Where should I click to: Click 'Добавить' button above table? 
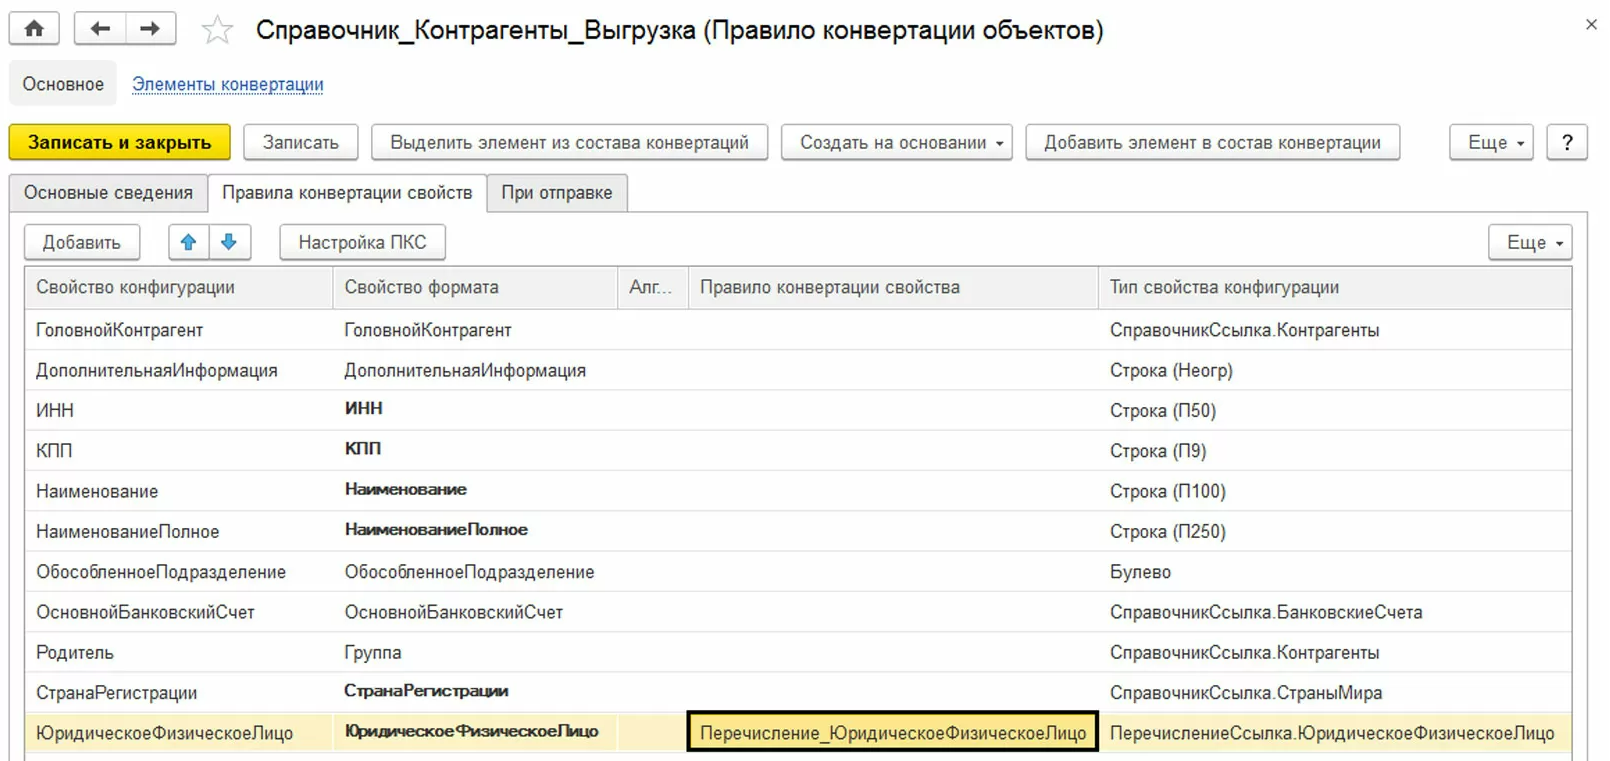click(x=81, y=242)
